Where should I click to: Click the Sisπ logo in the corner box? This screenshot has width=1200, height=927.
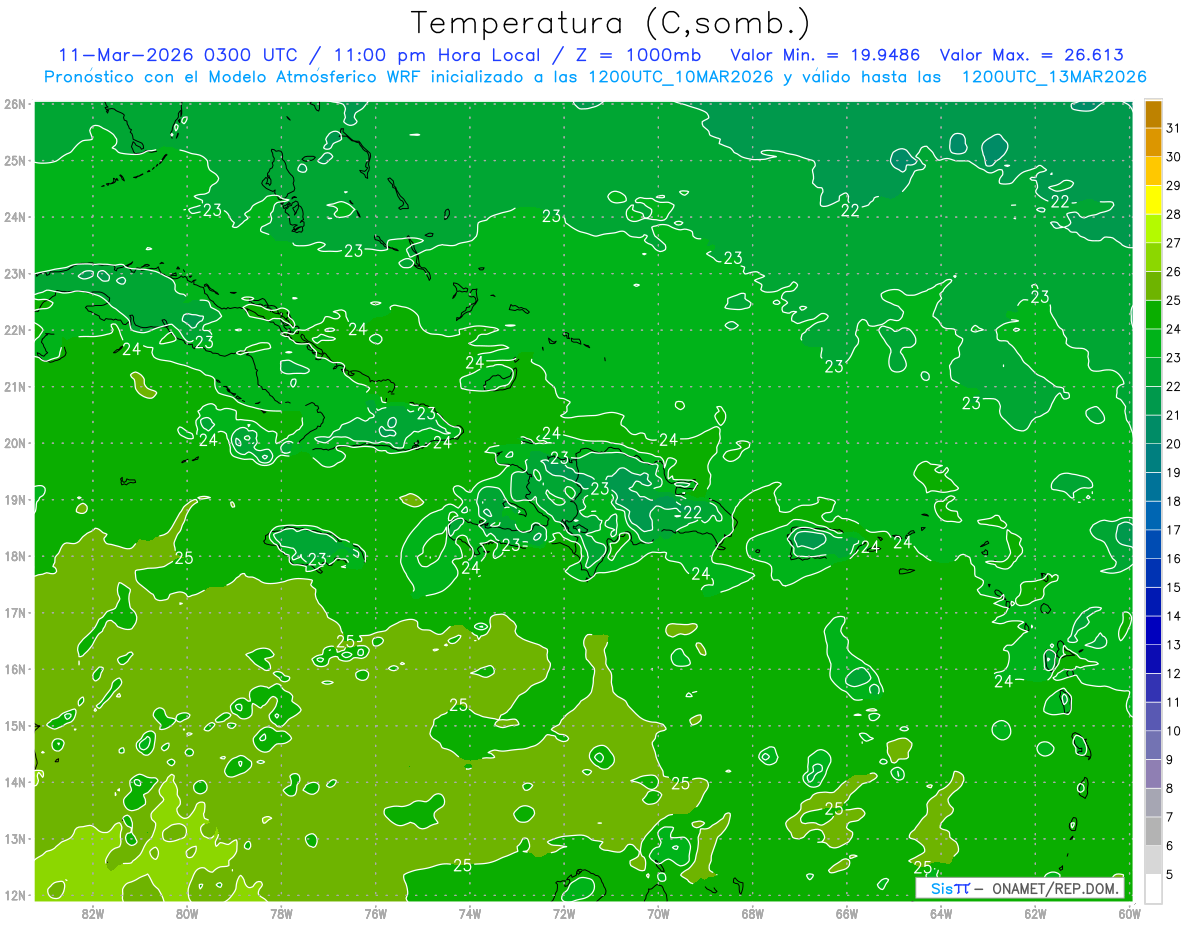(949, 888)
